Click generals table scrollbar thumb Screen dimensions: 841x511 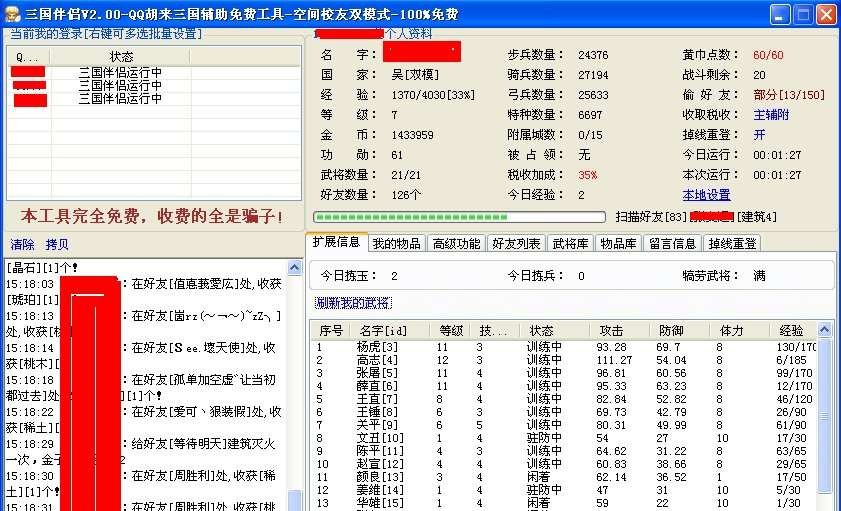coord(824,414)
